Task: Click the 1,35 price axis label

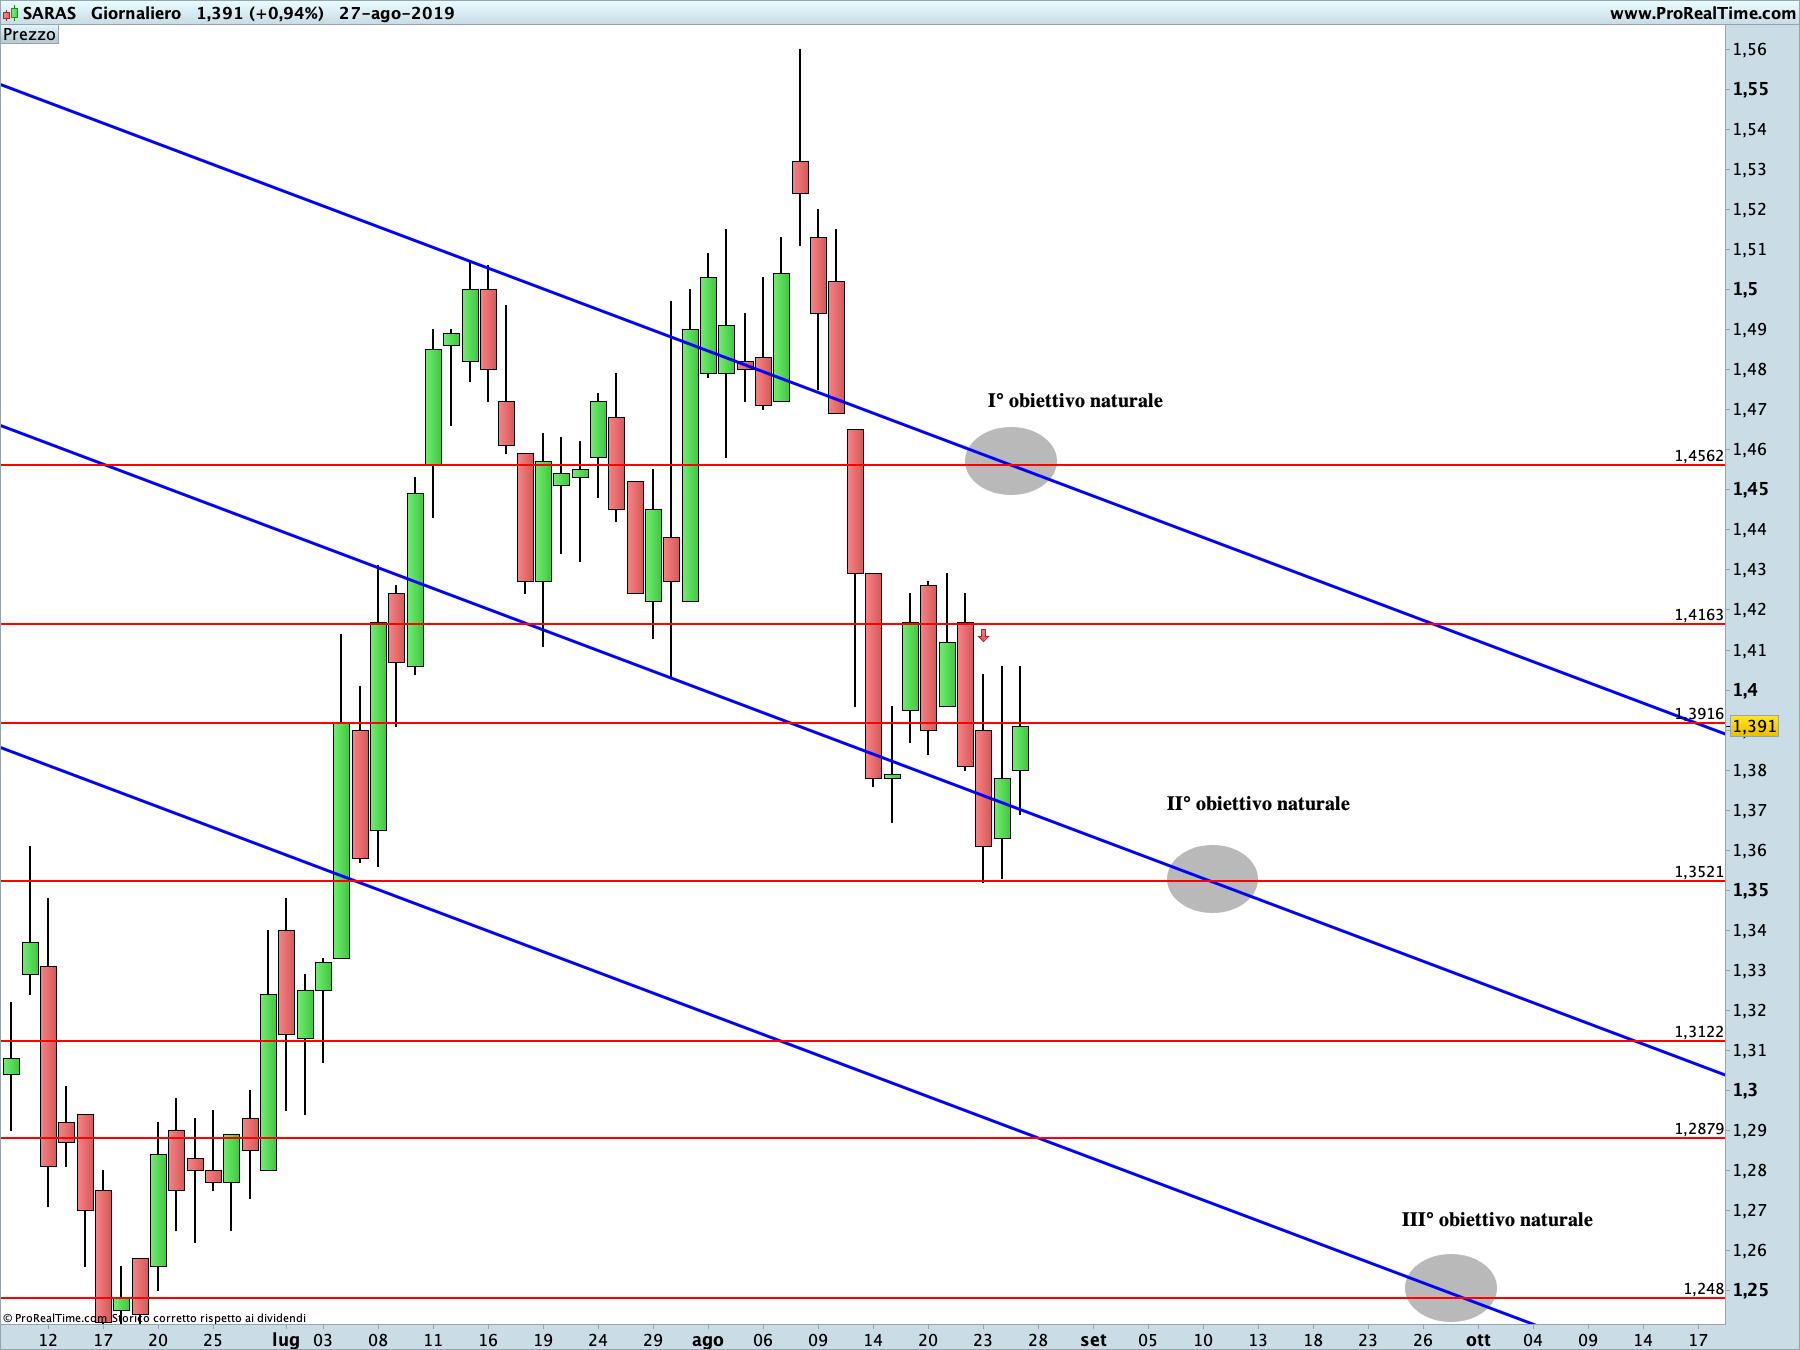Action: tap(1750, 889)
